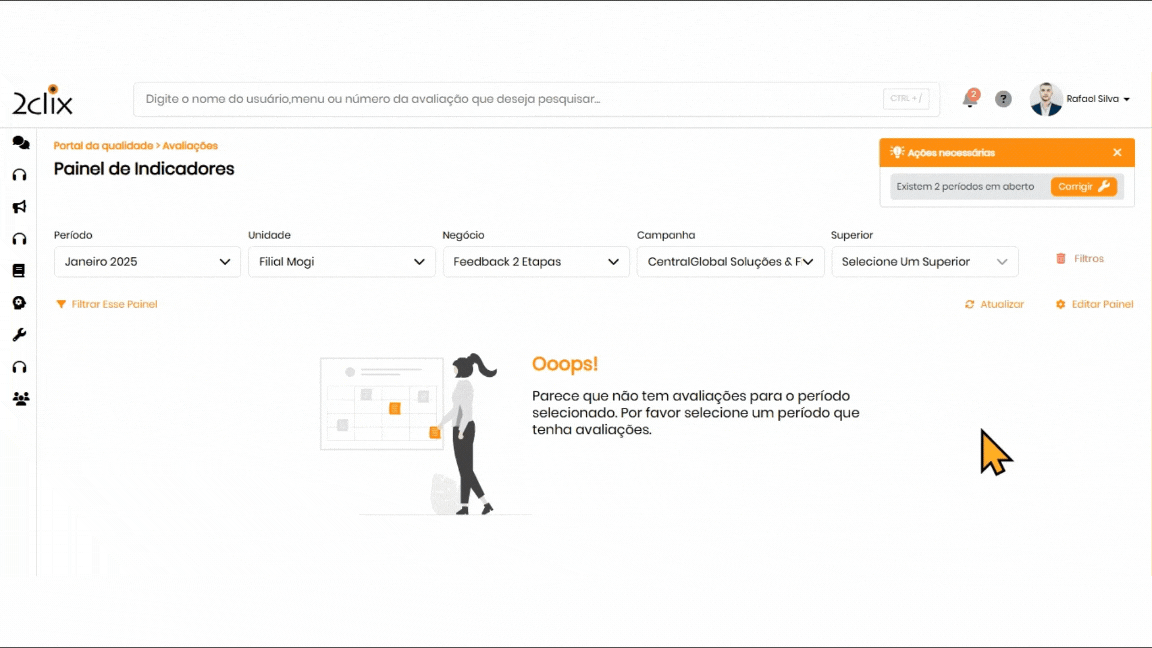
Task: Open the users group sidebar icon
Action: click(x=20, y=399)
